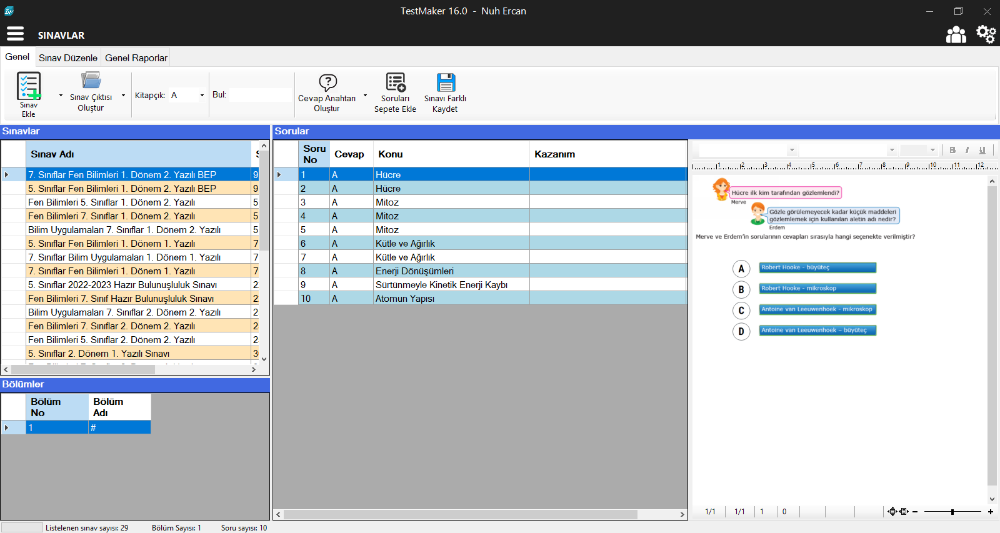Switch to the Genel Raporlar tab
The image size is (1000, 533).
click(x=137, y=58)
